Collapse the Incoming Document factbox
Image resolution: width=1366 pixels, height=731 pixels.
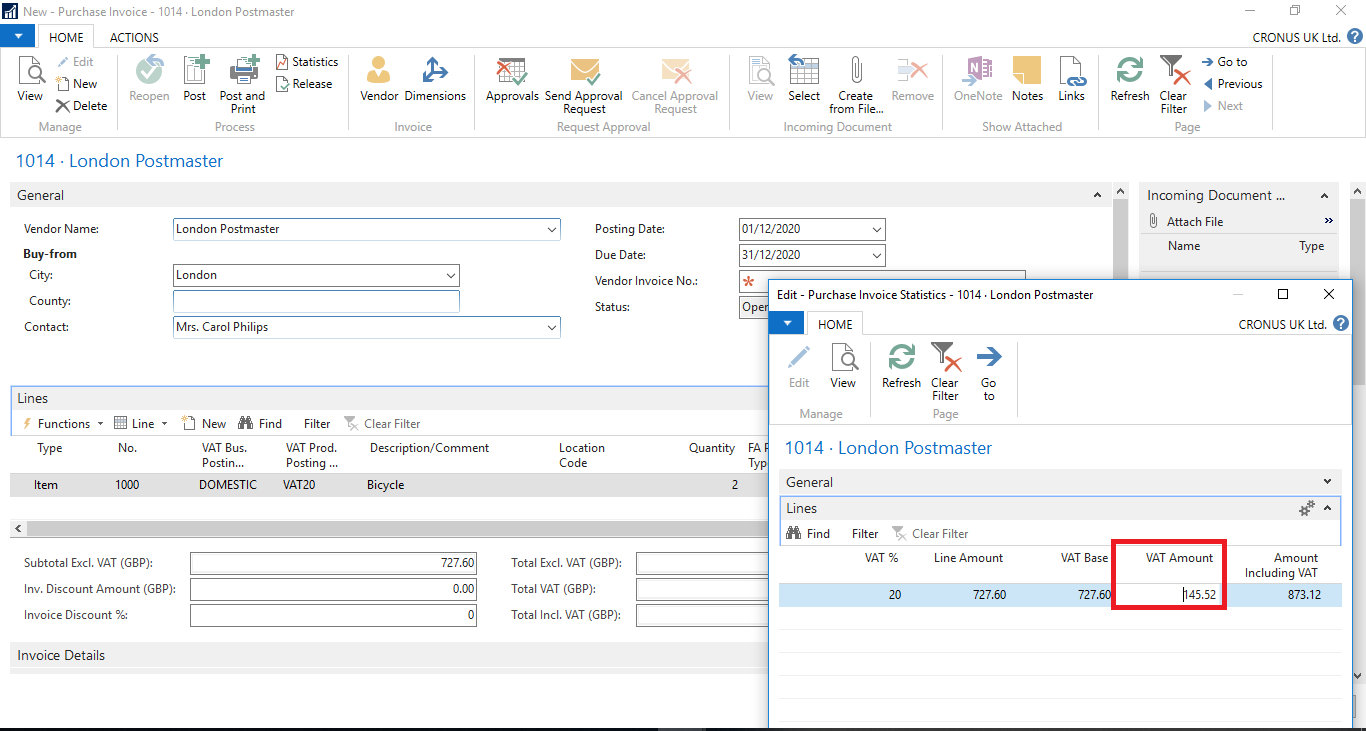pos(1324,196)
